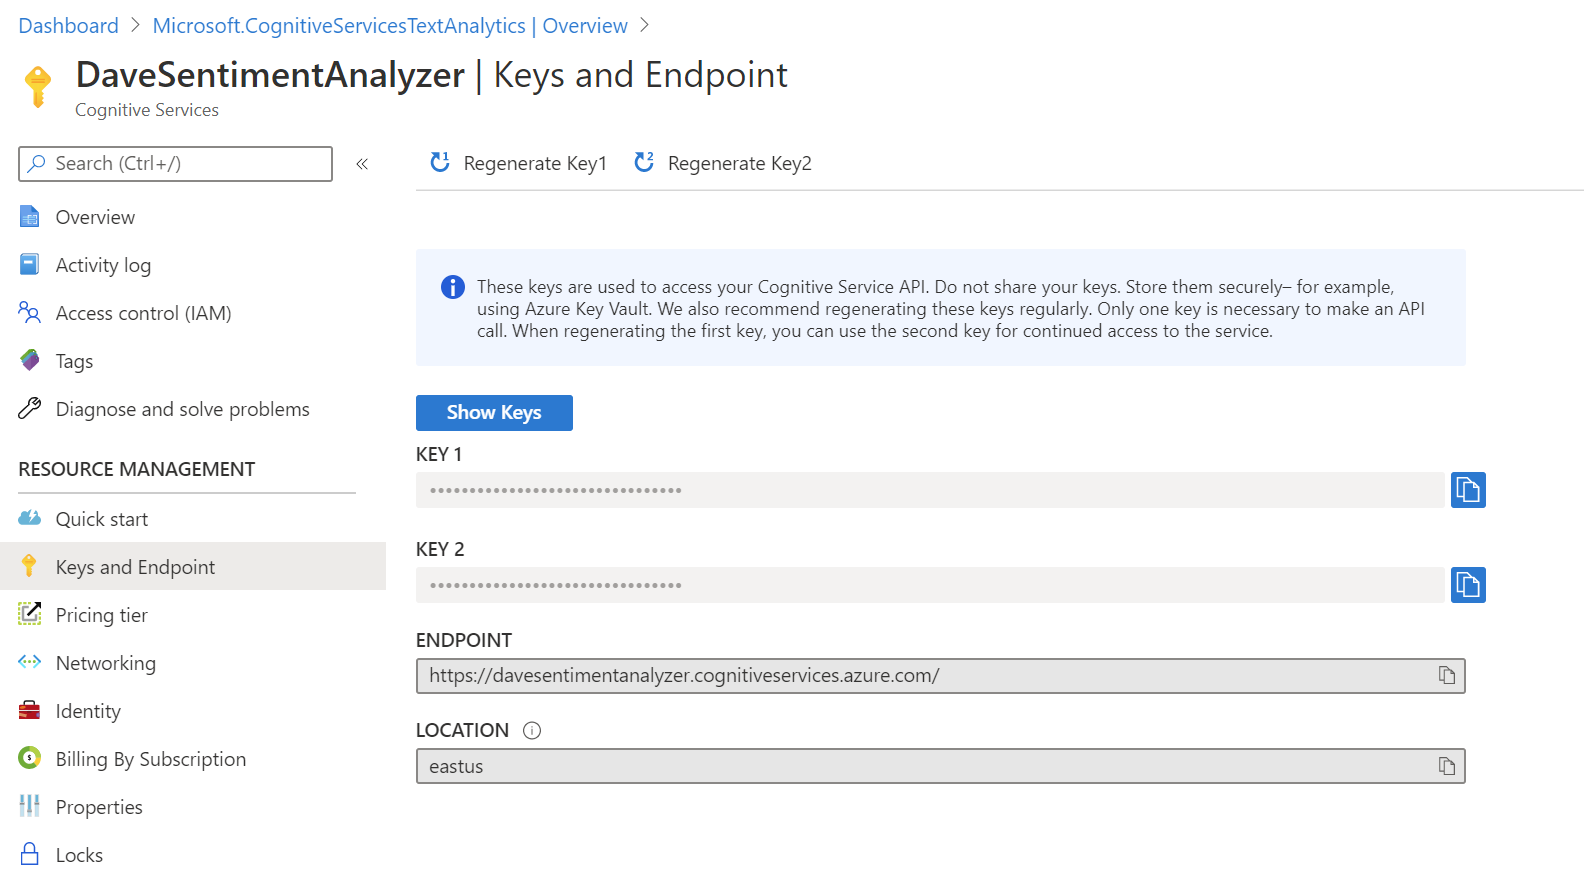Image resolution: width=1584 pixels, height=876 pixels.
Task: Click the Tags icon in sidebar
Action: [30, 360]
